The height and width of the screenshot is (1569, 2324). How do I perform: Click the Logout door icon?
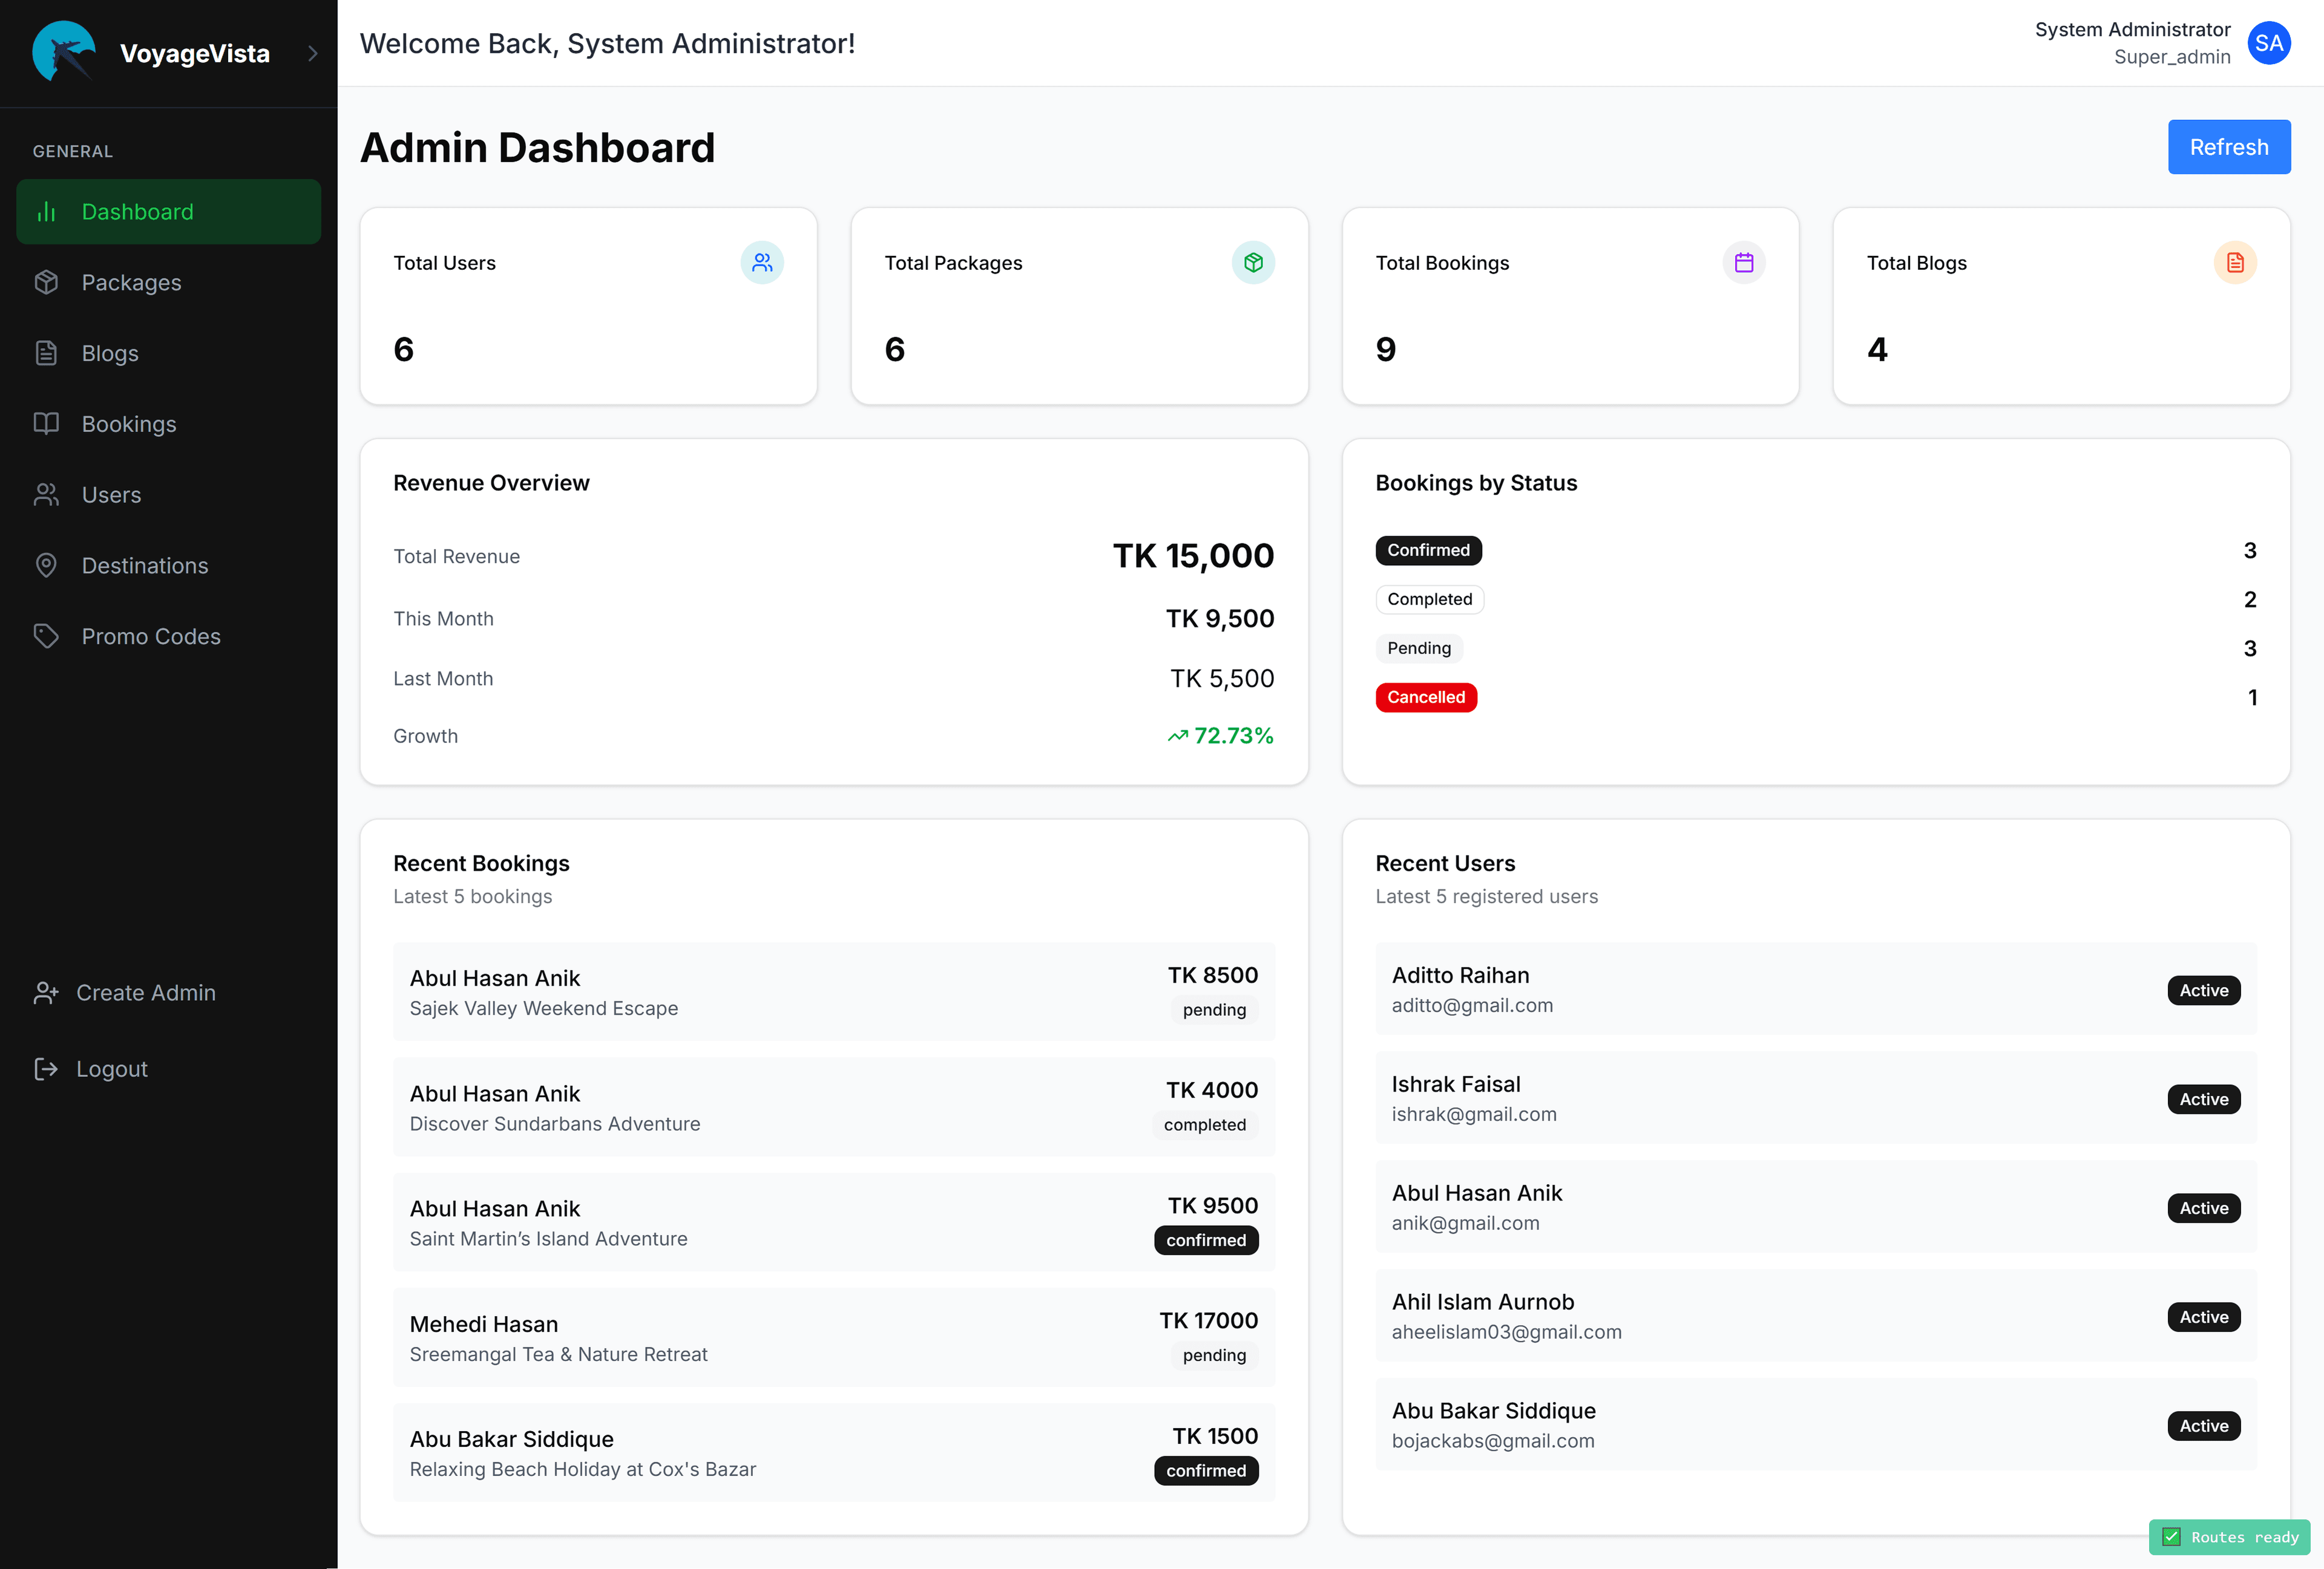coord(46,1069)
